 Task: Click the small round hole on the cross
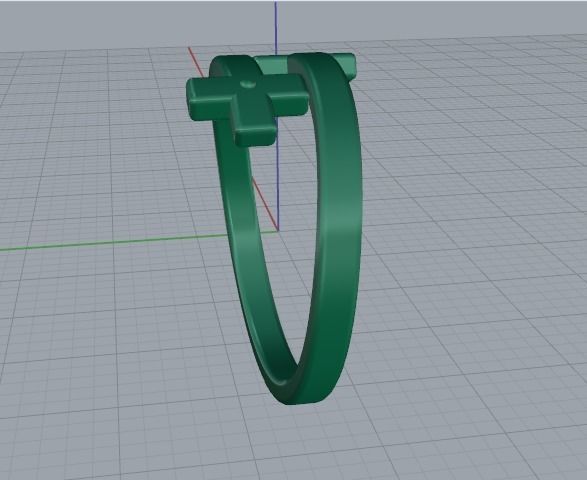point(248,84)
